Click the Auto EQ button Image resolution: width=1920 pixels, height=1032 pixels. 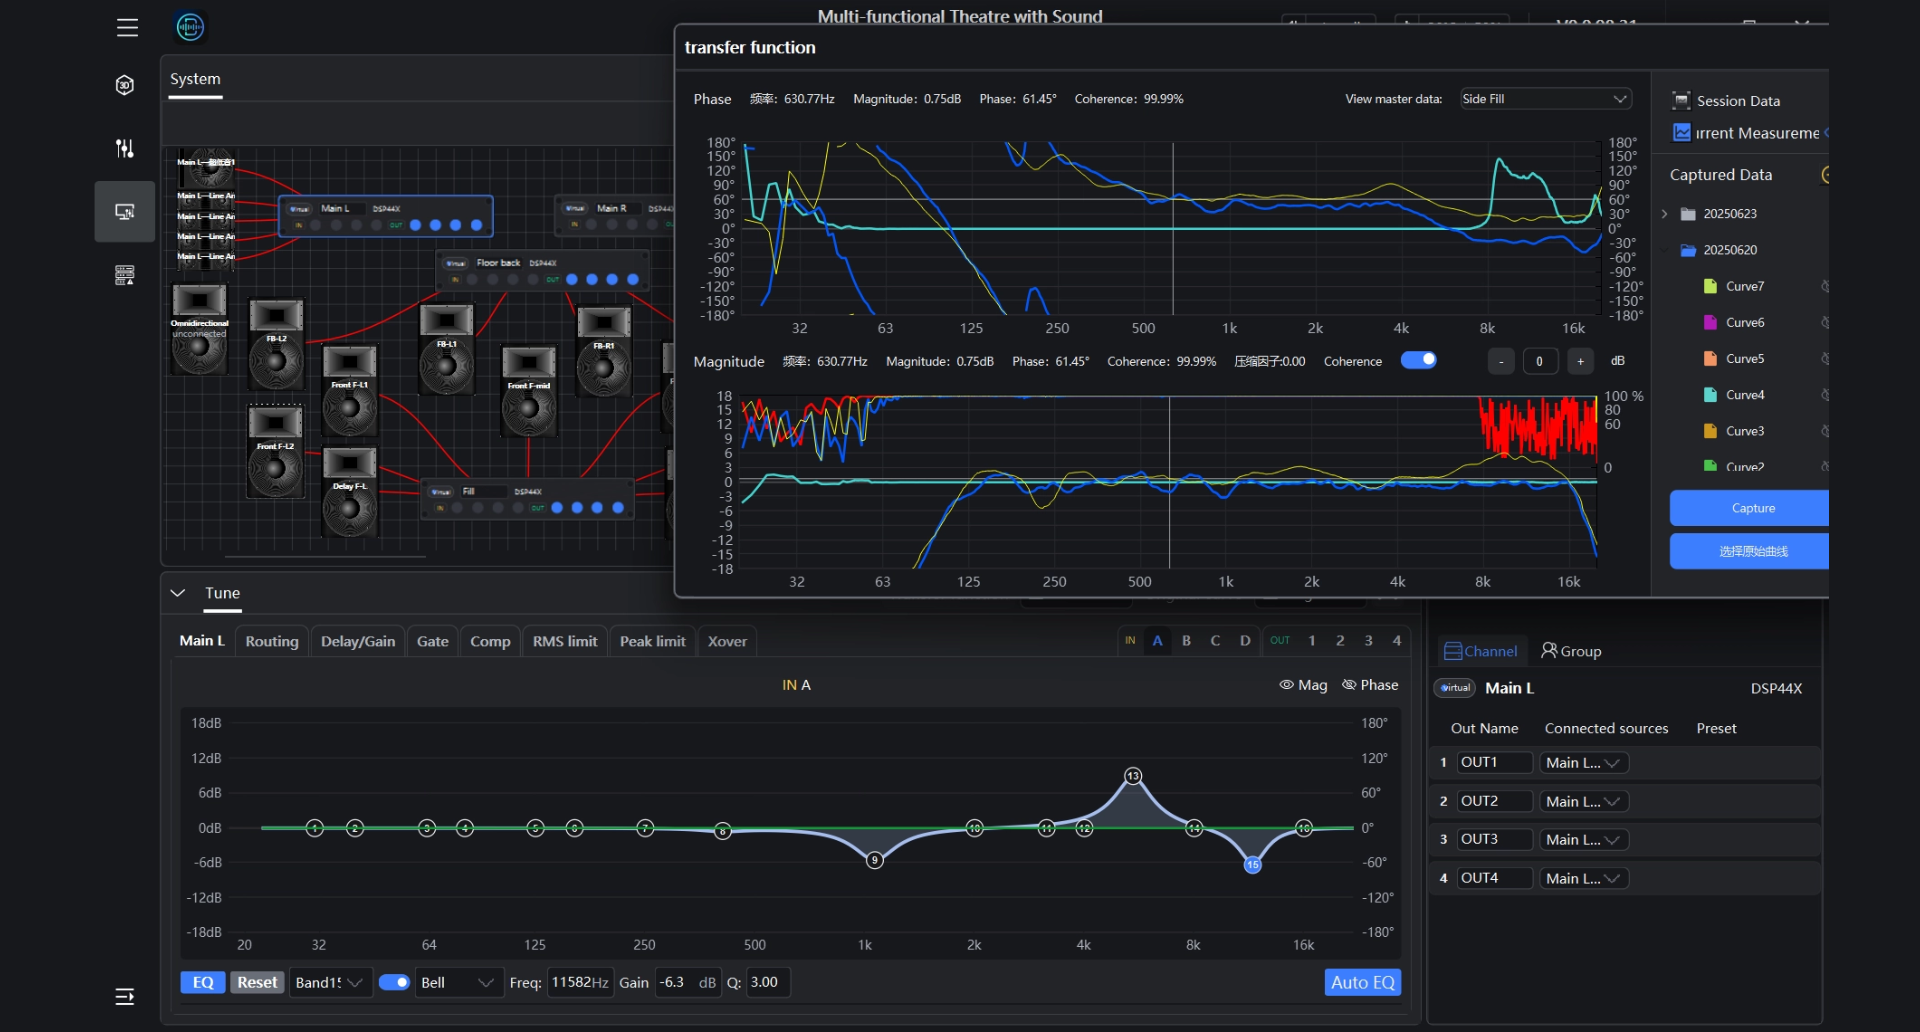coord(1362,982)
